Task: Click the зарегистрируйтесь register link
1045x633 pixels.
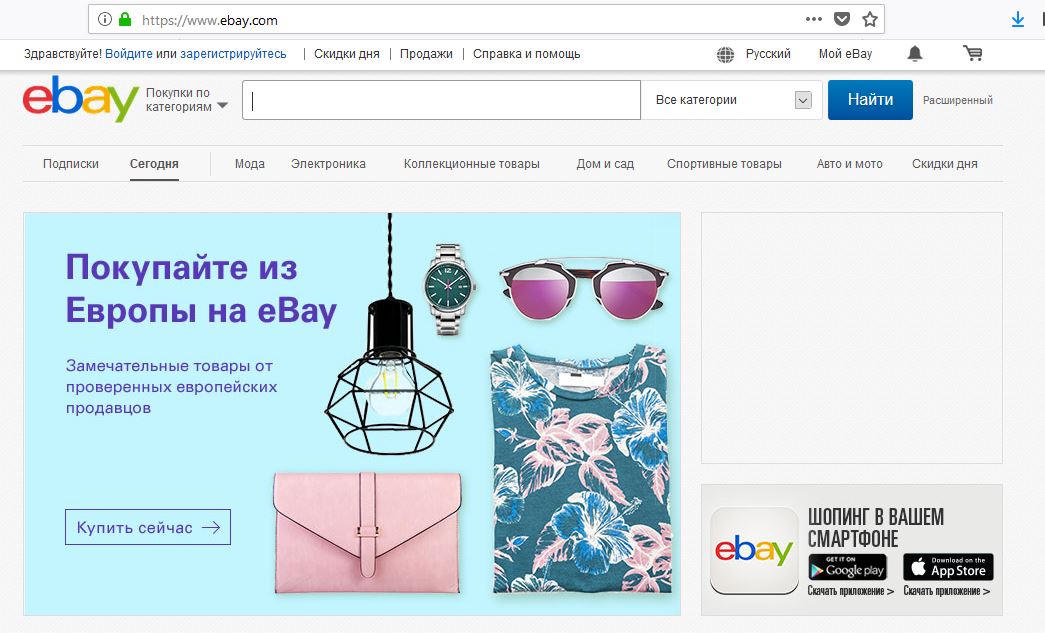Action: [233, 54]
